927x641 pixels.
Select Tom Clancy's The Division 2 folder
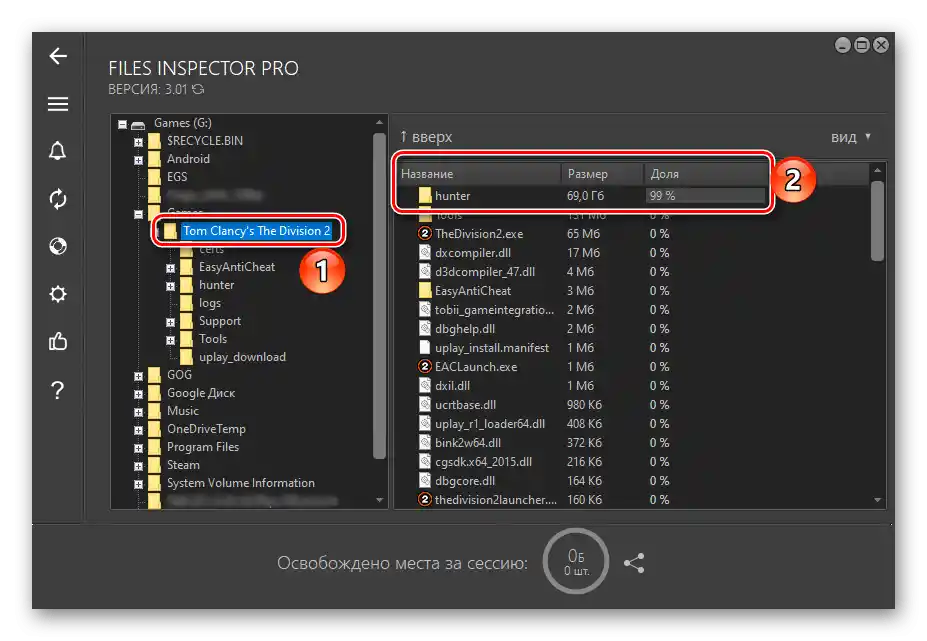(257, 231)
